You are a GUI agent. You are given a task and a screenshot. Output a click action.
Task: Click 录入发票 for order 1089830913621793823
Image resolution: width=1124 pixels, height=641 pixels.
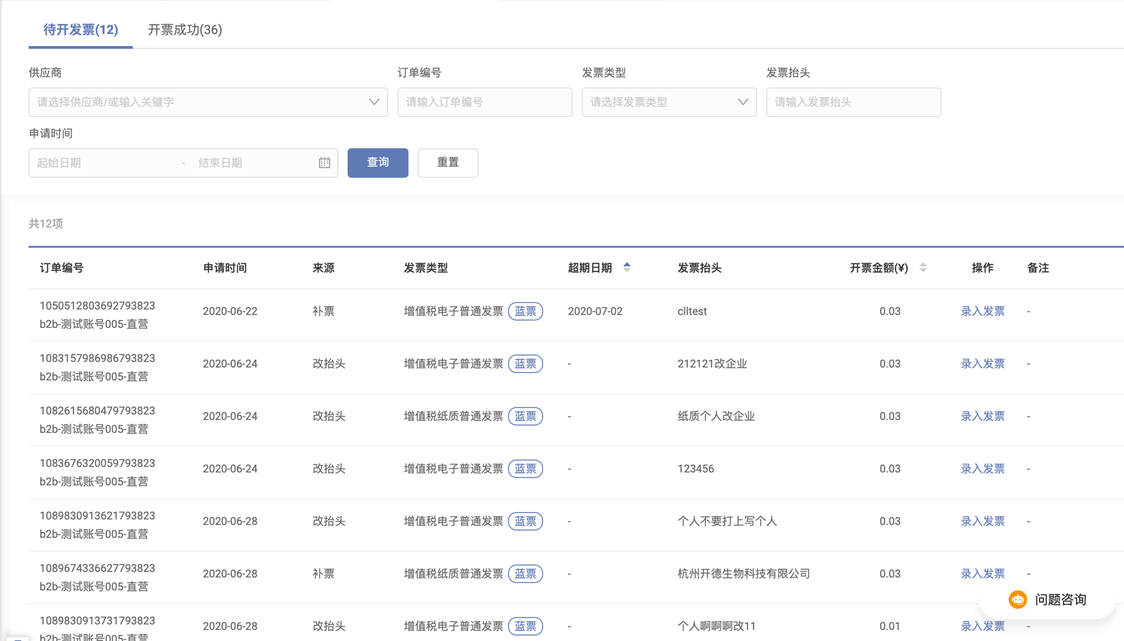pos(983,521)
